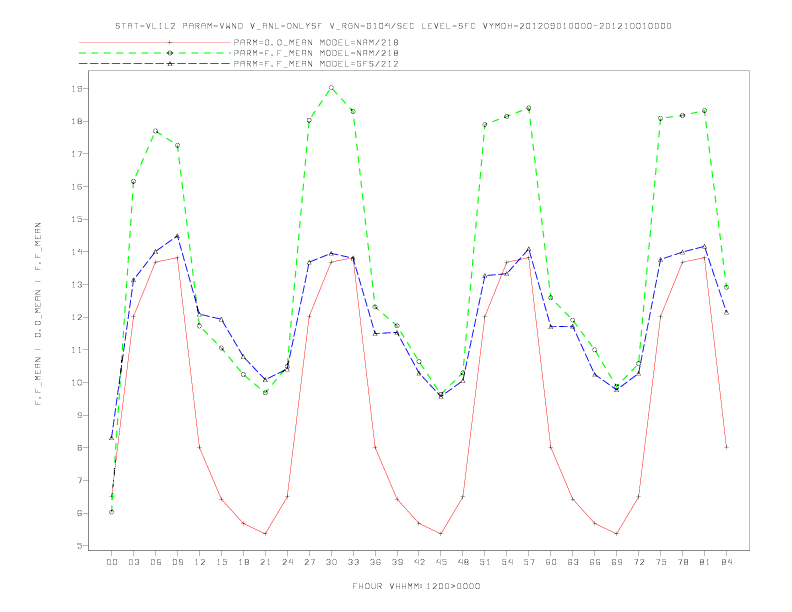Click x-axis tick label 42
The image size is (792, 612).
[x=419, y=562]
